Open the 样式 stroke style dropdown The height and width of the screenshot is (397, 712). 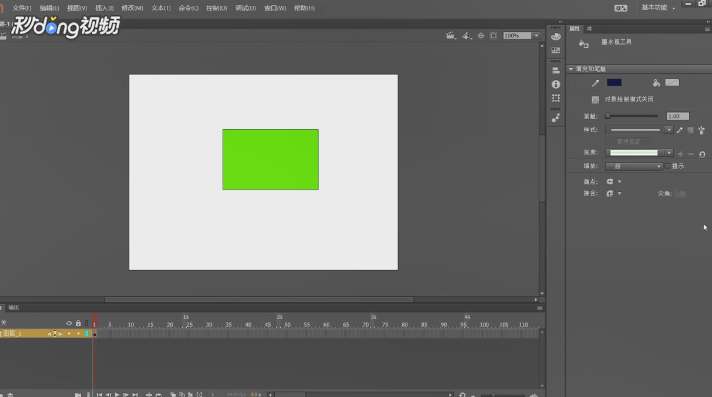pos(639,130)
